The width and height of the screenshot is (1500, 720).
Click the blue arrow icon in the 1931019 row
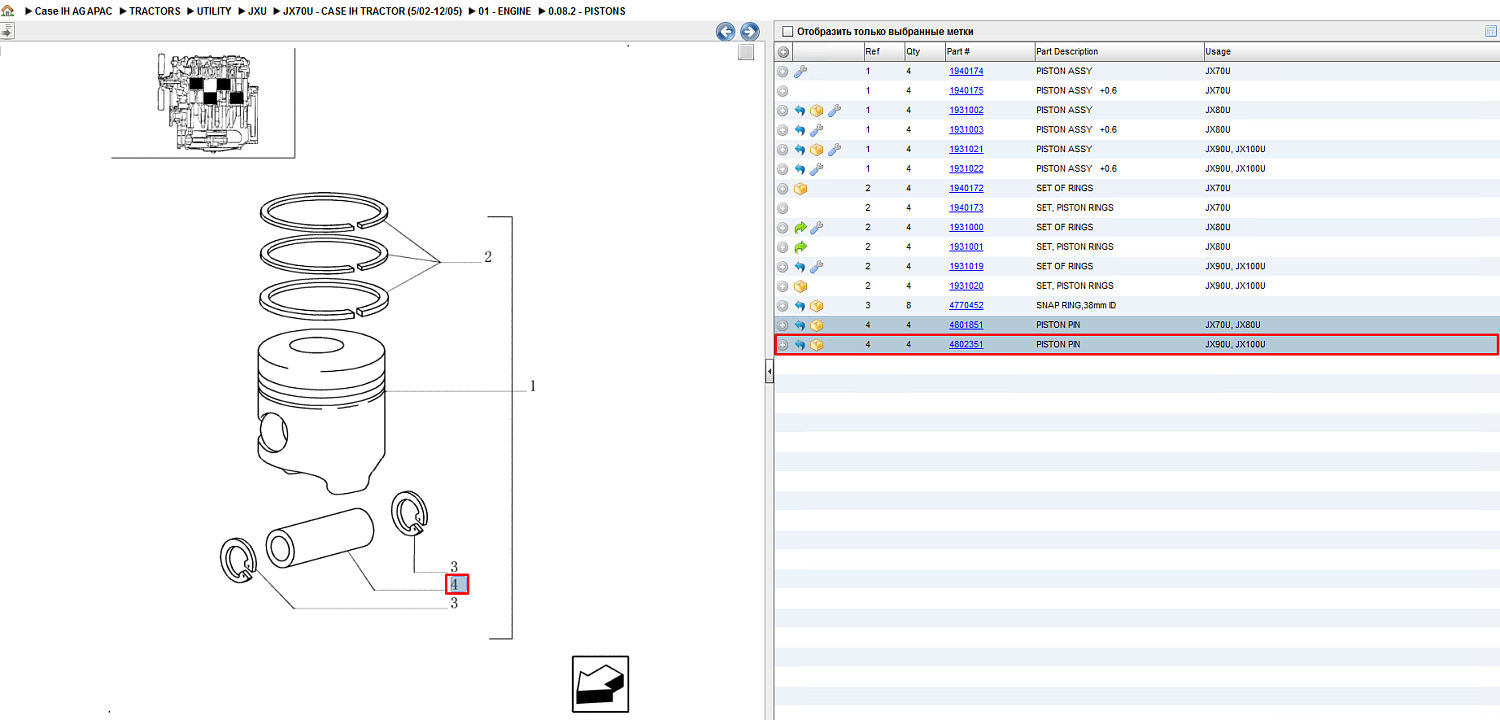click(800, 267)
